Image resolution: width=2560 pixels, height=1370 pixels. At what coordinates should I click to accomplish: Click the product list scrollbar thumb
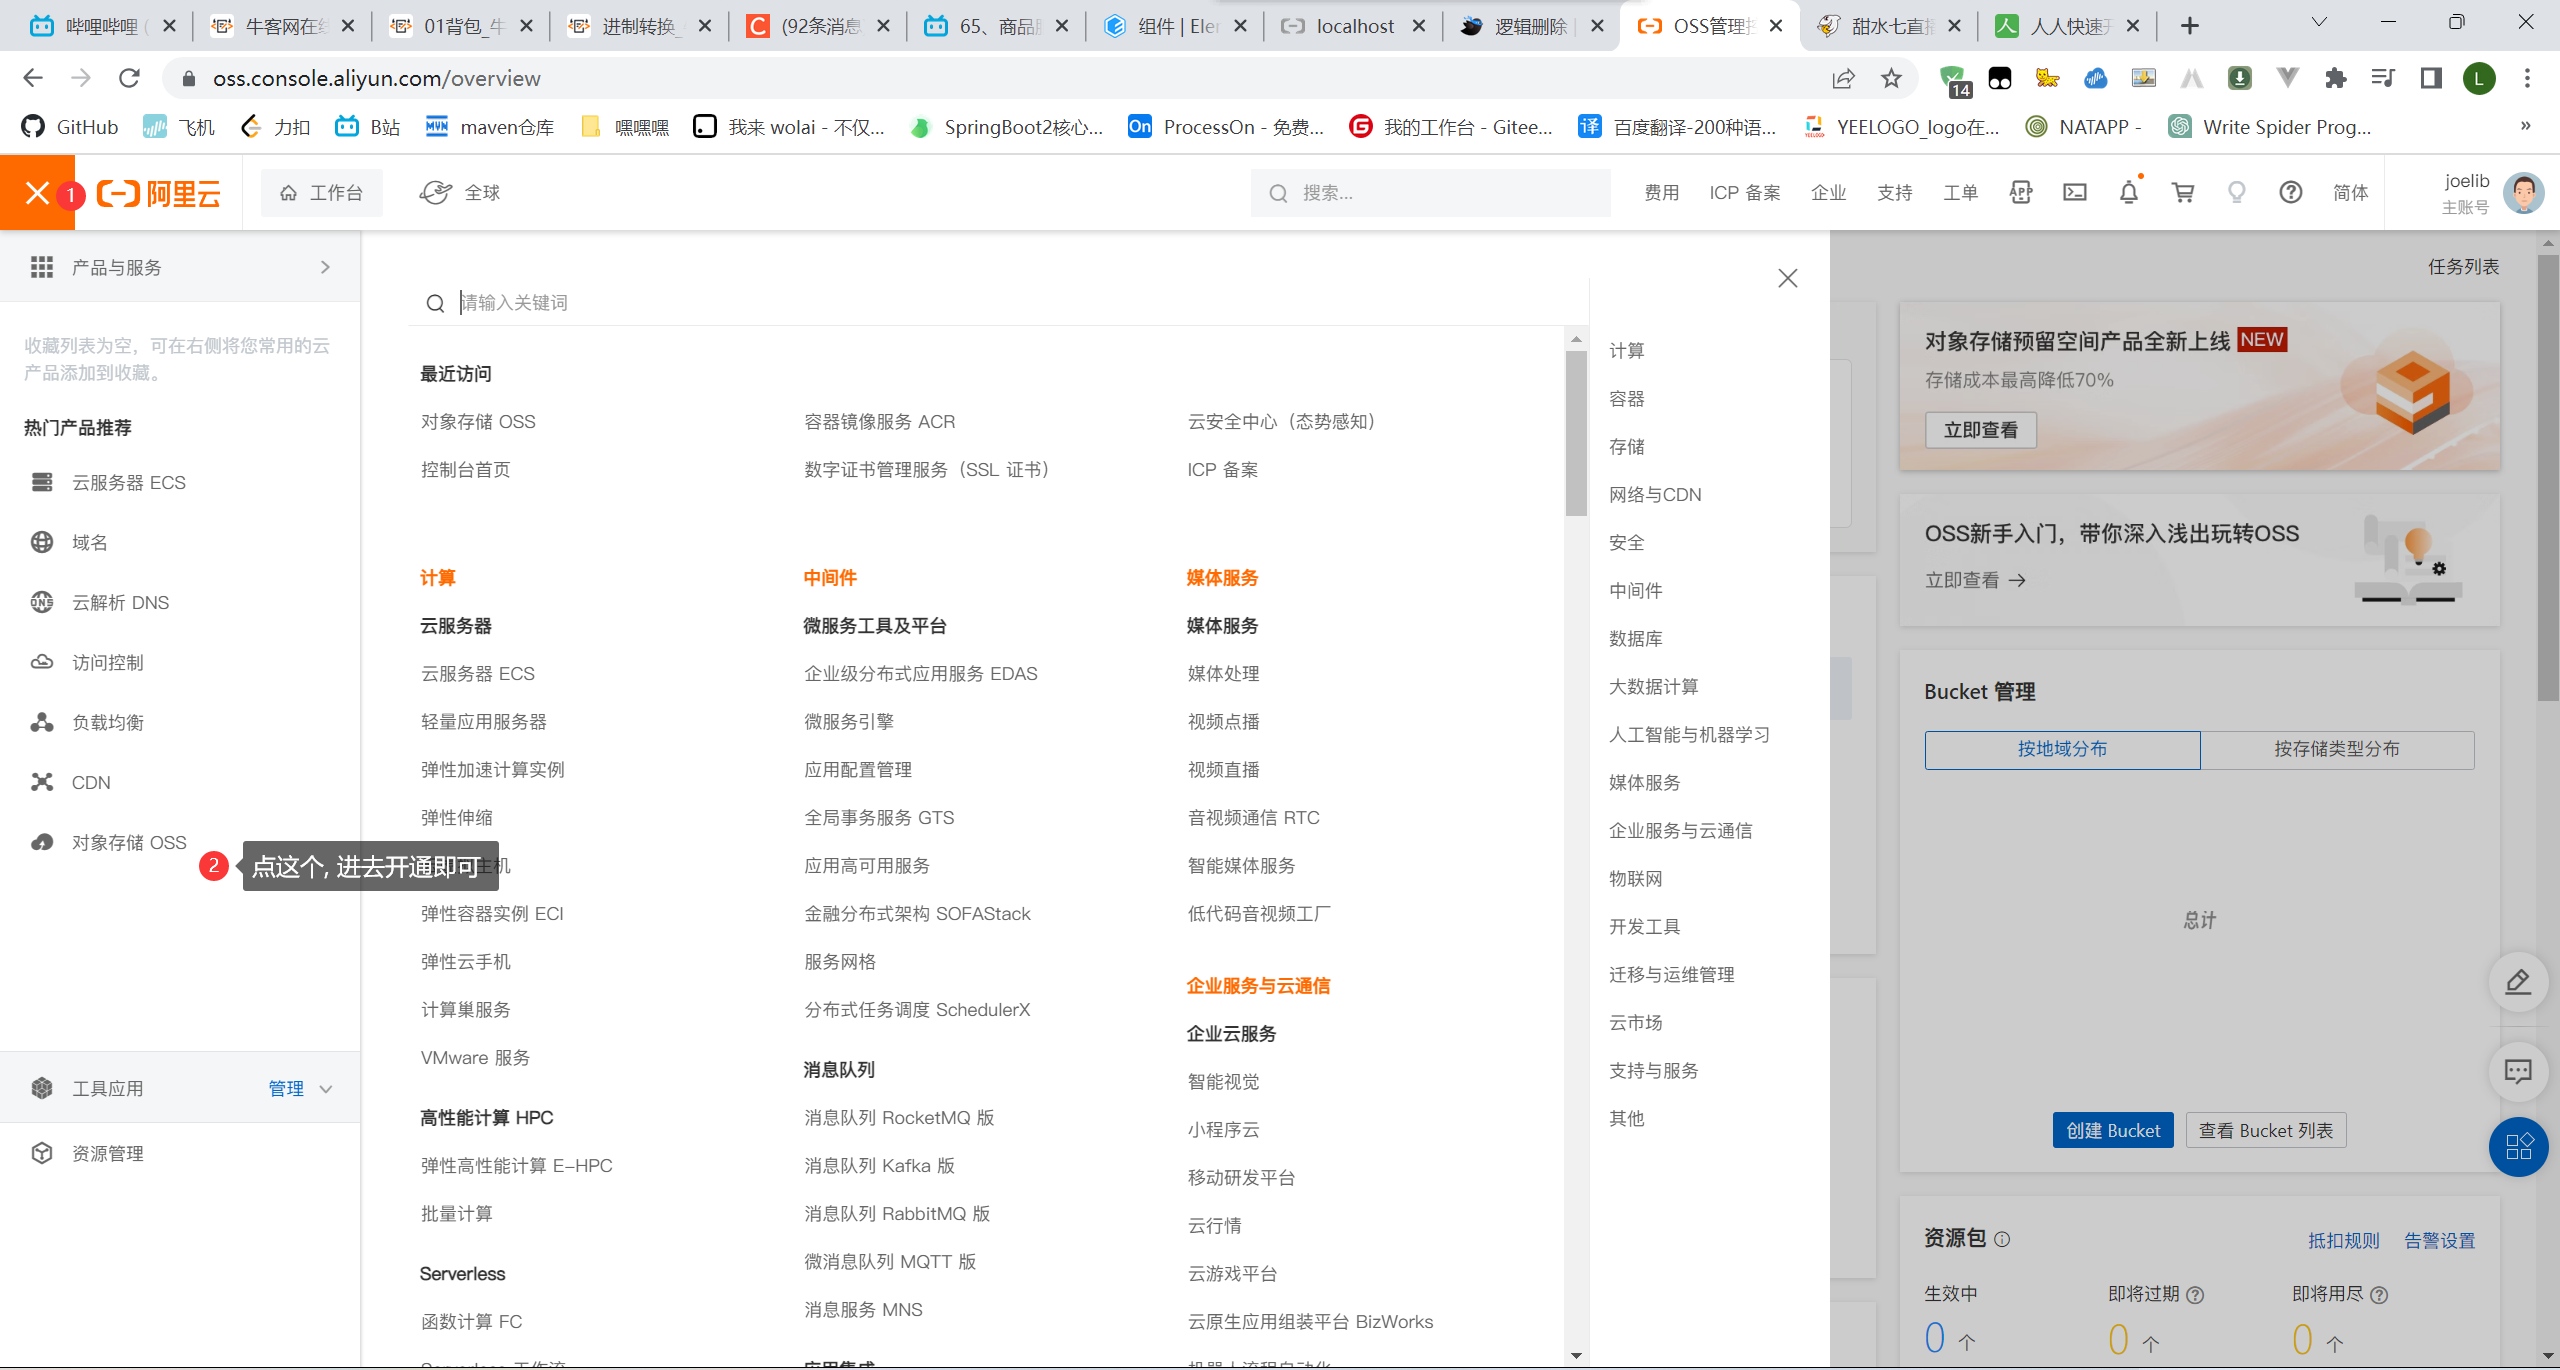point(1577,434)
